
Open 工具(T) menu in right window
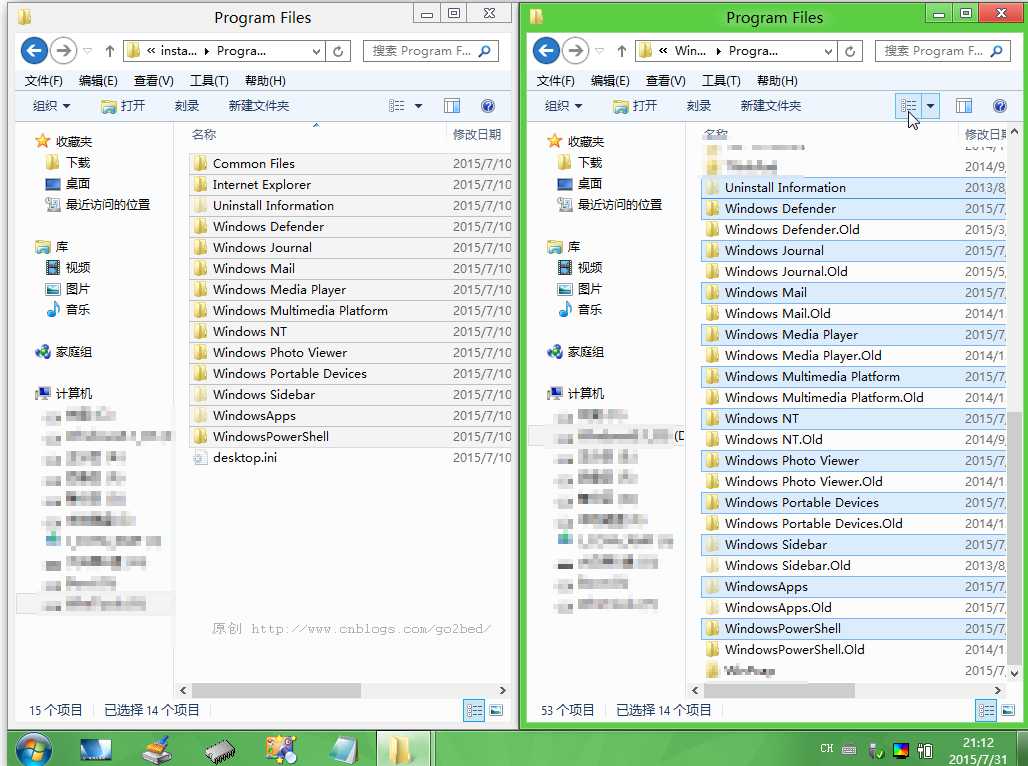coord(721,81)
